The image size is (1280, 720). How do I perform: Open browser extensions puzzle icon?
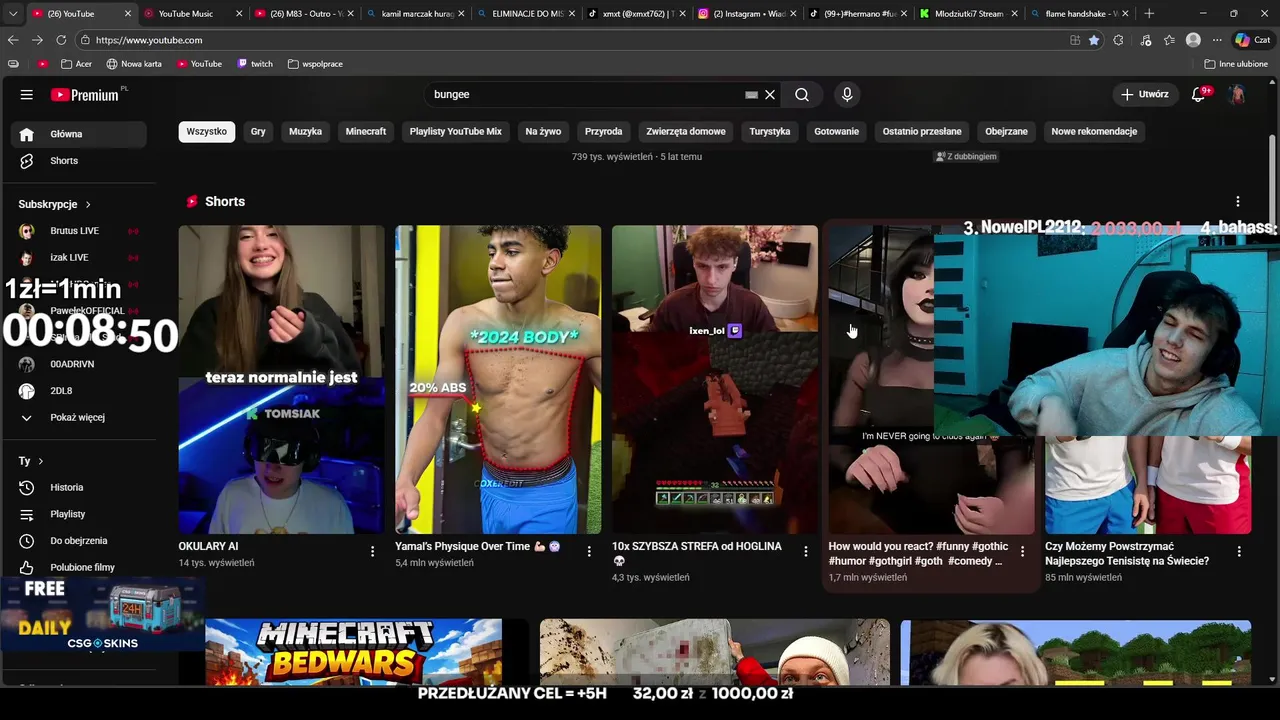(1118, 40)
